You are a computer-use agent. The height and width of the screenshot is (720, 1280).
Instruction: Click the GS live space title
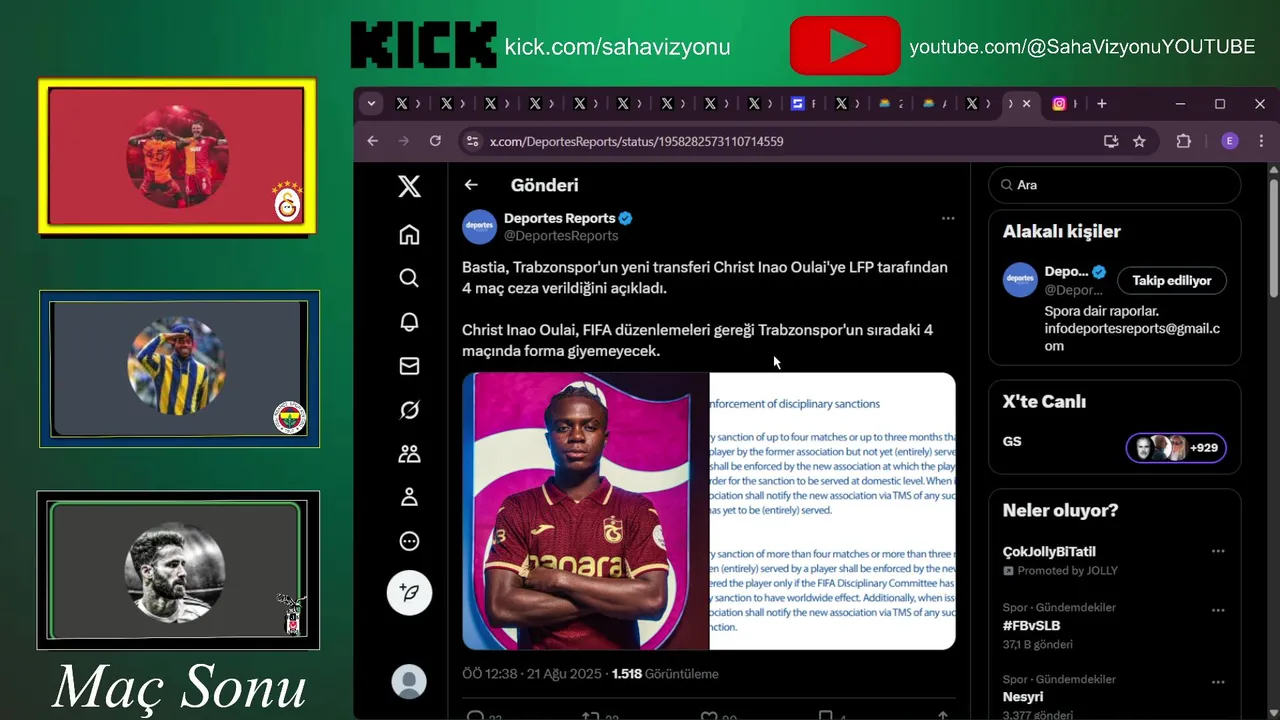point(1012,441)
